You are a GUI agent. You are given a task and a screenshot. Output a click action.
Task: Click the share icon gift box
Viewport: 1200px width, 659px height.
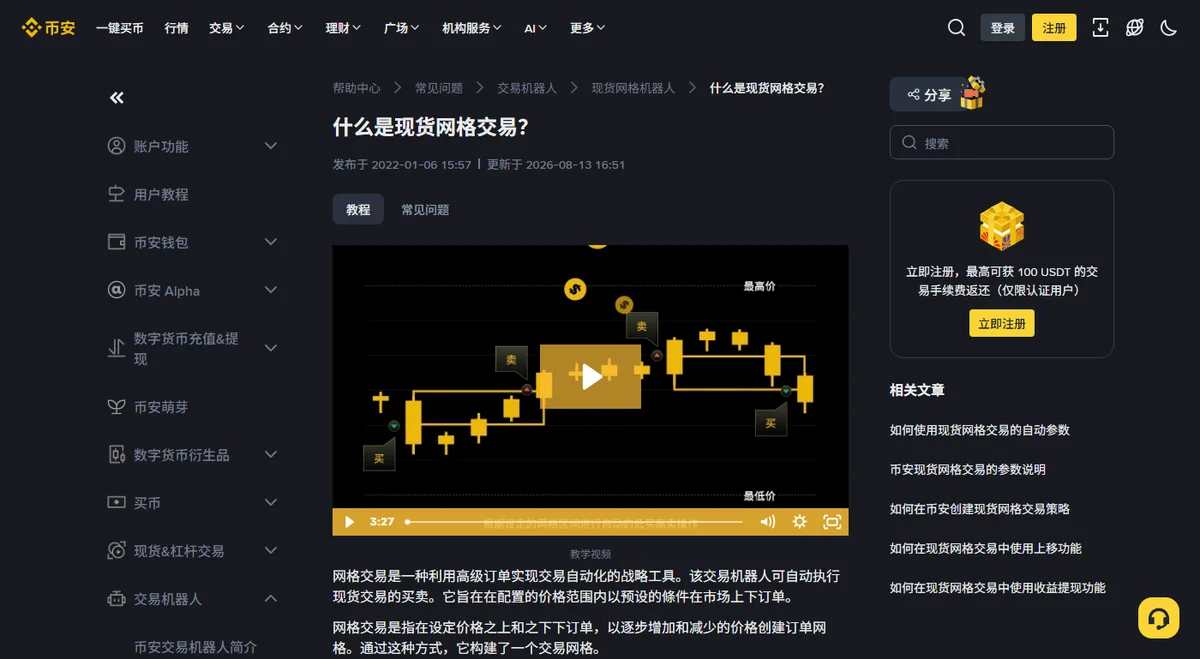click(x=972, y=95)
